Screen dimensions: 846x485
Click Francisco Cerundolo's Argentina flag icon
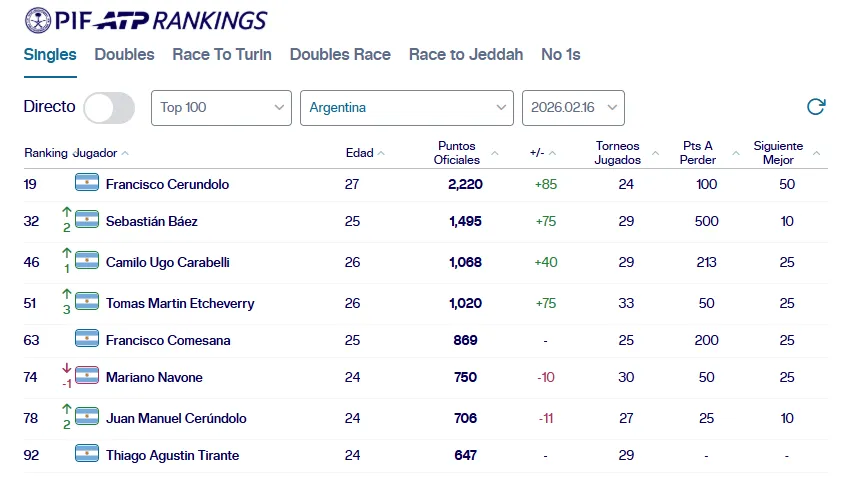87,183
